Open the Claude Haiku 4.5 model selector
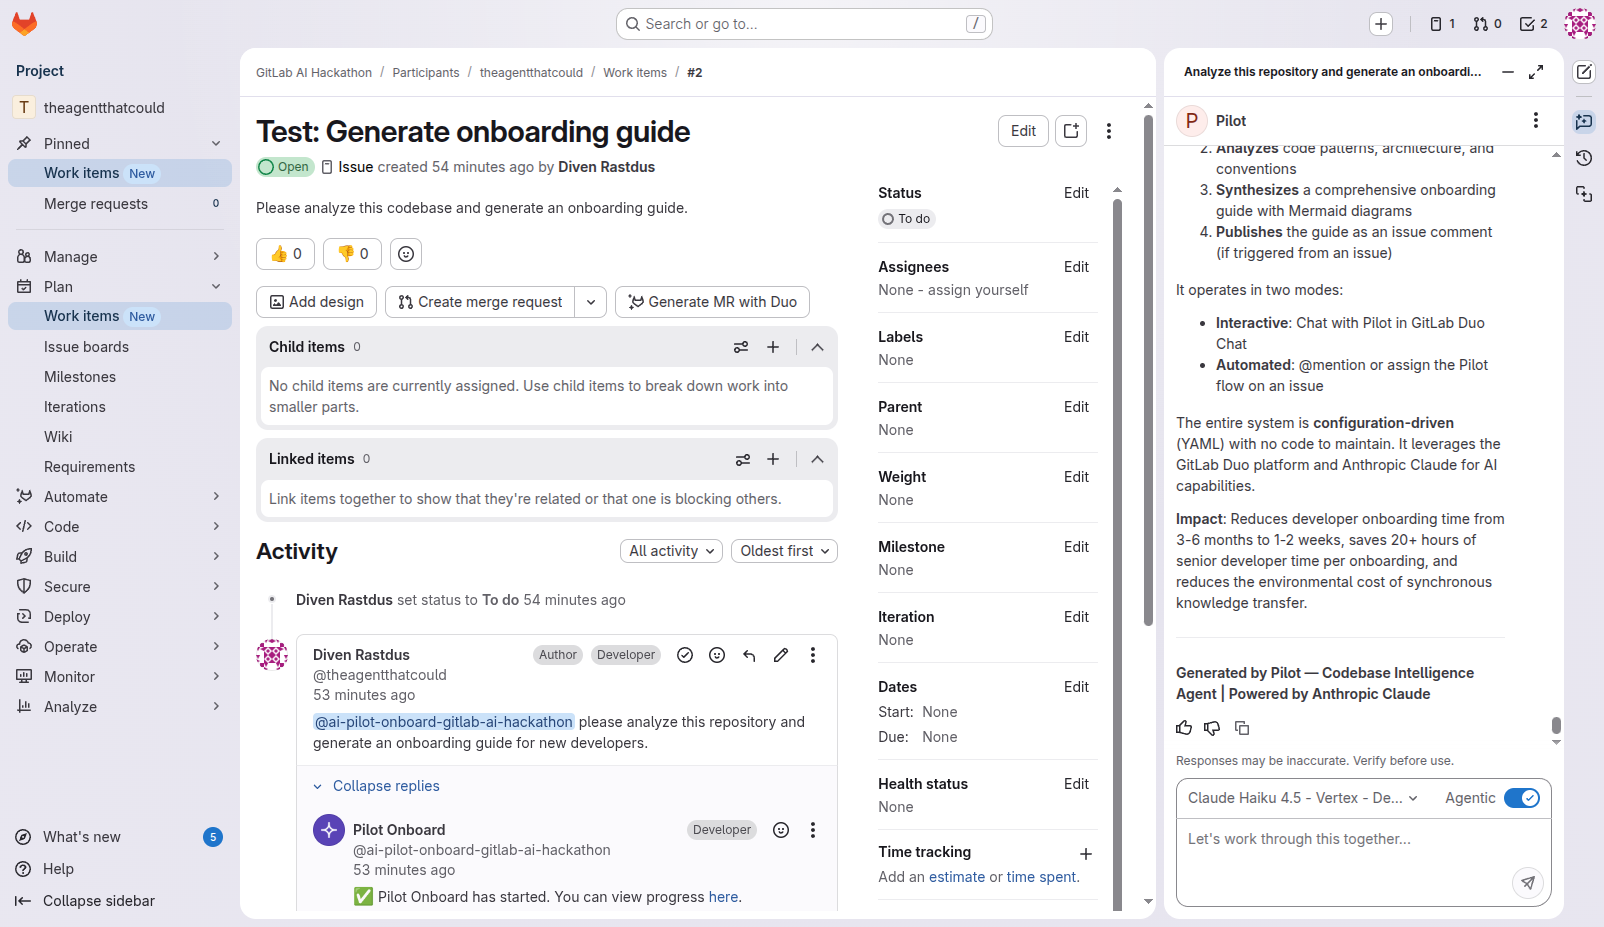The width and height of the screenshot is (1604, 927). [x=1302, y=798]
